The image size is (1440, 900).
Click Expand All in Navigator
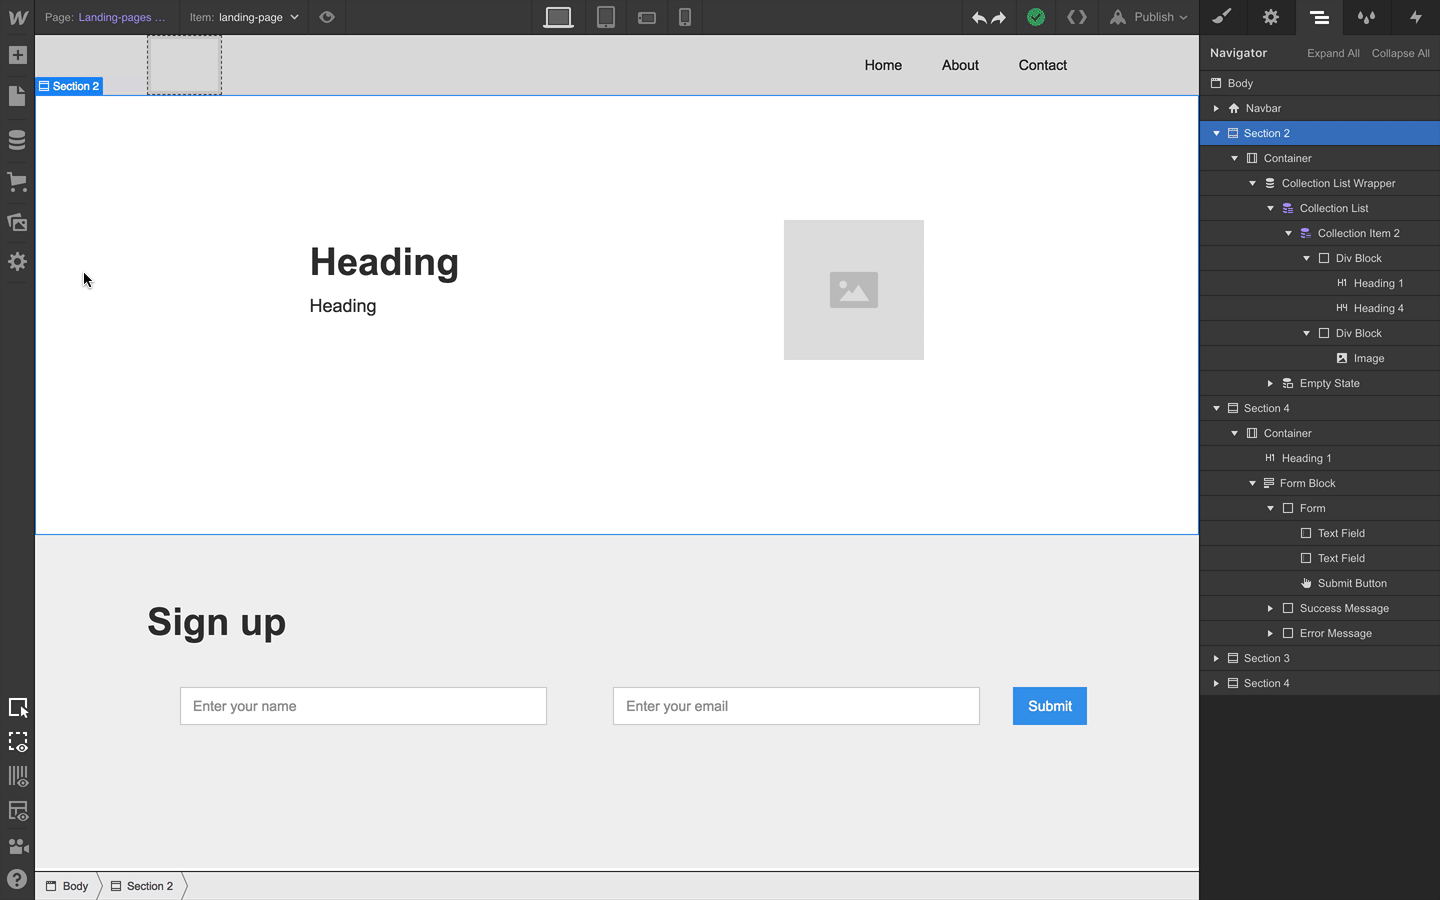(1333, 53)
